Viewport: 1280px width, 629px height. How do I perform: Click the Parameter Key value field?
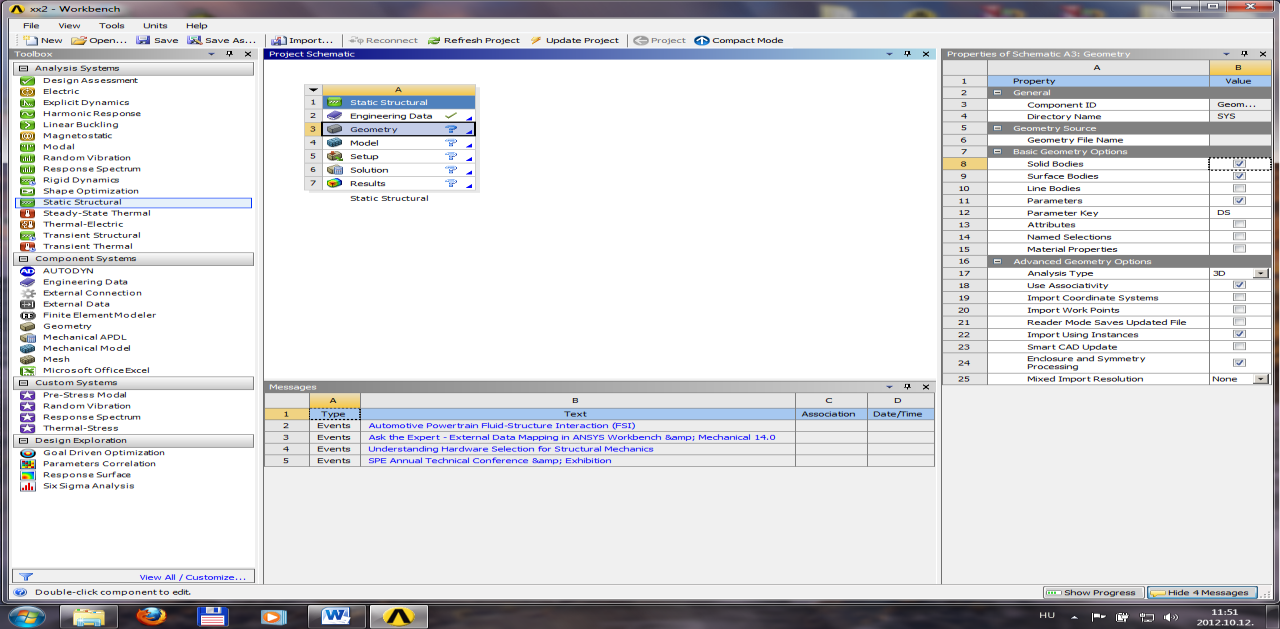tap(1239, 213)
